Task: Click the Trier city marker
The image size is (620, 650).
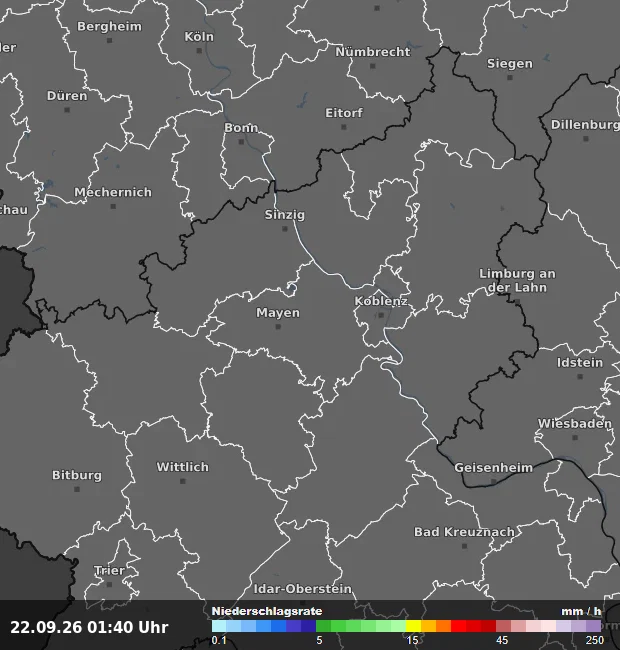Action: click(x=109, y=585)
